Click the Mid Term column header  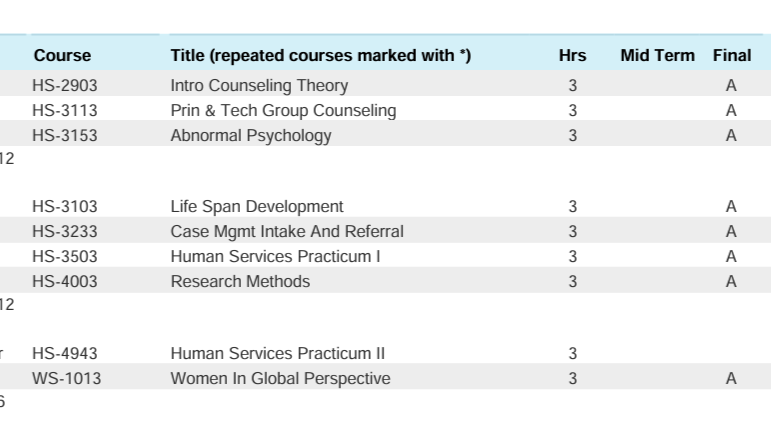657,56
